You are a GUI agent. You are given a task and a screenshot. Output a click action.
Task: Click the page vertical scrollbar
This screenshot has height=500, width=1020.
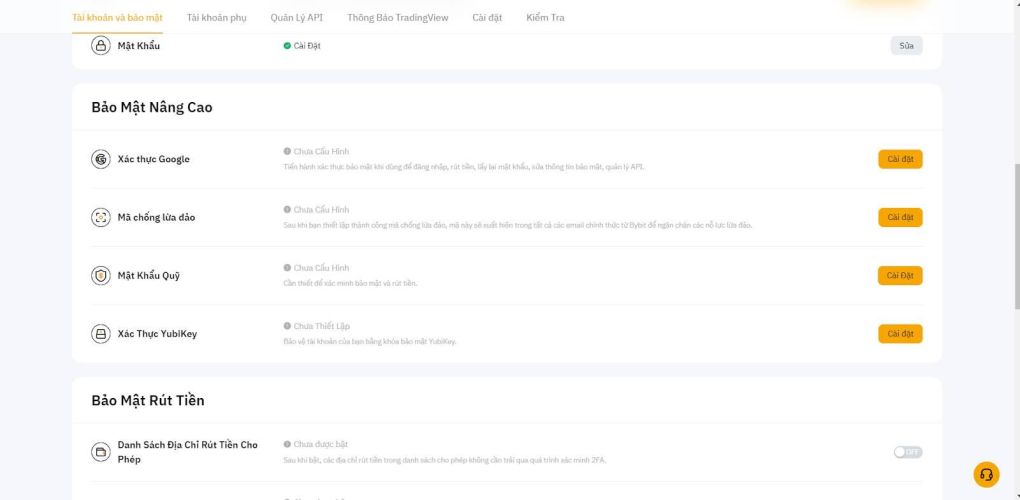[1014, 200]
